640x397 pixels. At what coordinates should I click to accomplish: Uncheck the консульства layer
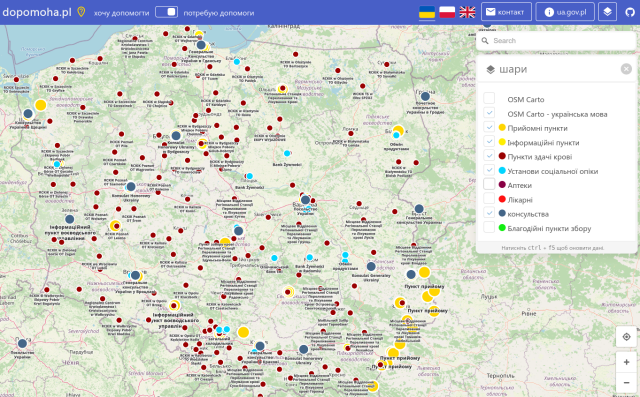point(489,213)
